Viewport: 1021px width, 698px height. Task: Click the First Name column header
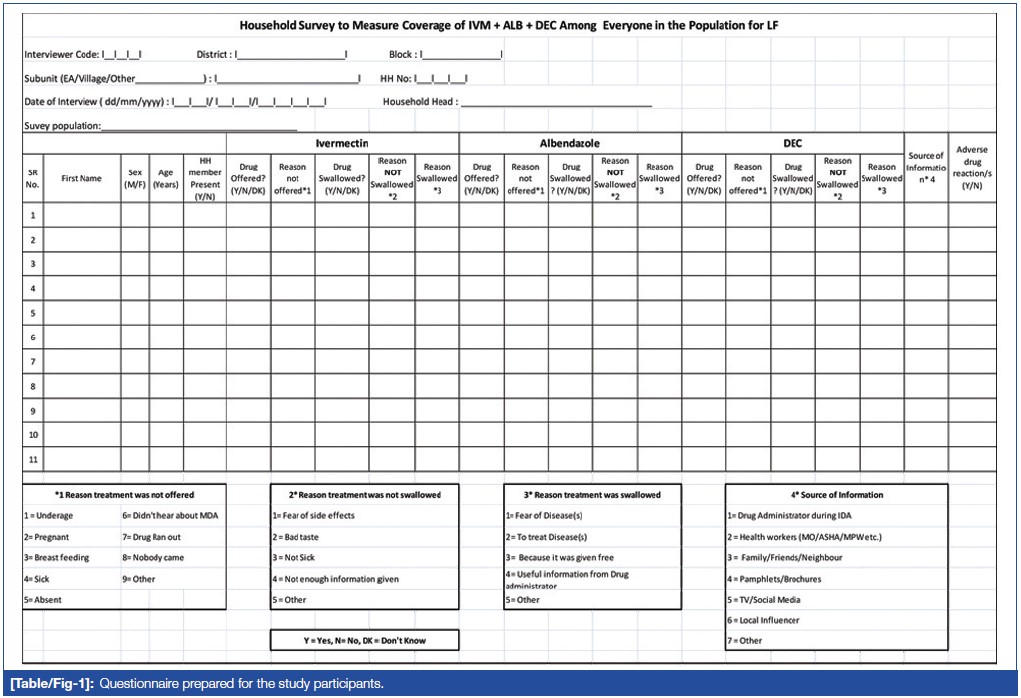coord(81,179)
